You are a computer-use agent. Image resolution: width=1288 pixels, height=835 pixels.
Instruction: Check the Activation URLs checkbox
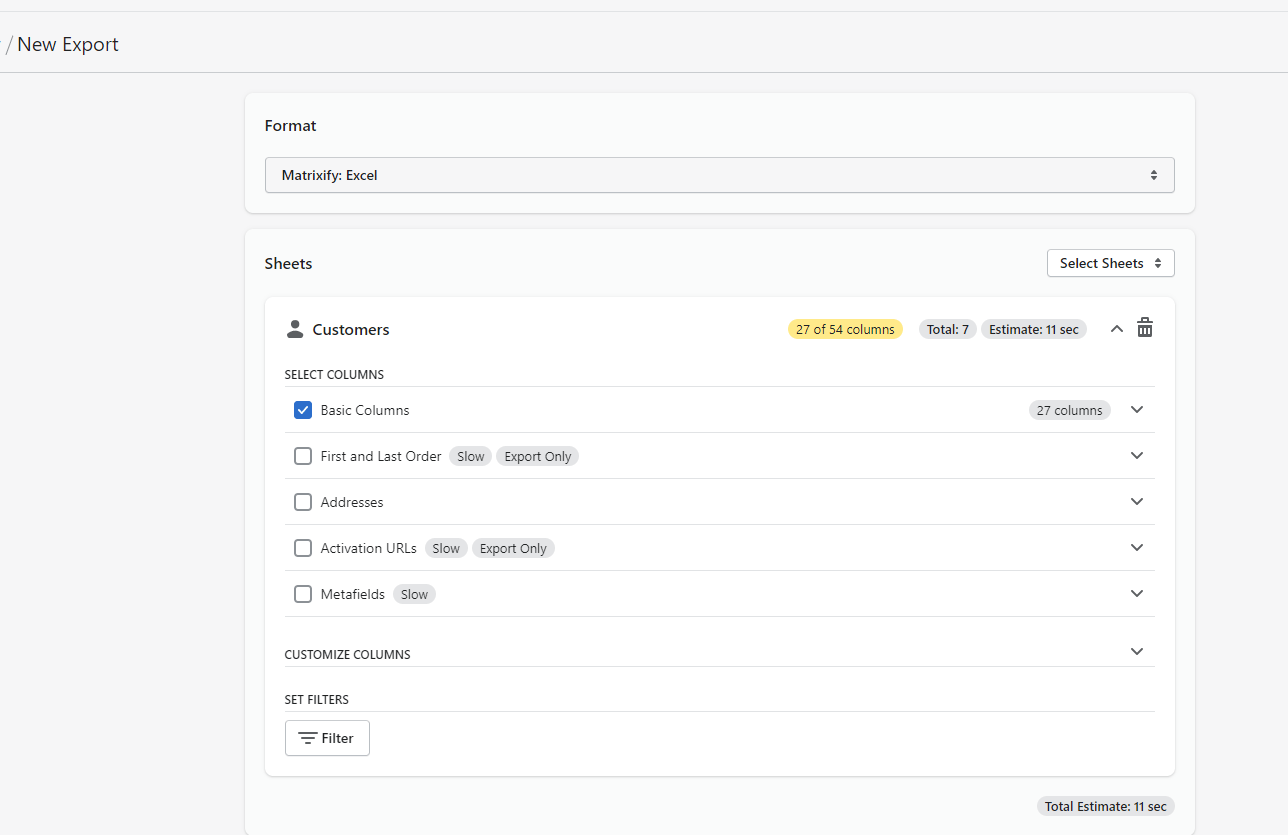[x=303, y=547]
